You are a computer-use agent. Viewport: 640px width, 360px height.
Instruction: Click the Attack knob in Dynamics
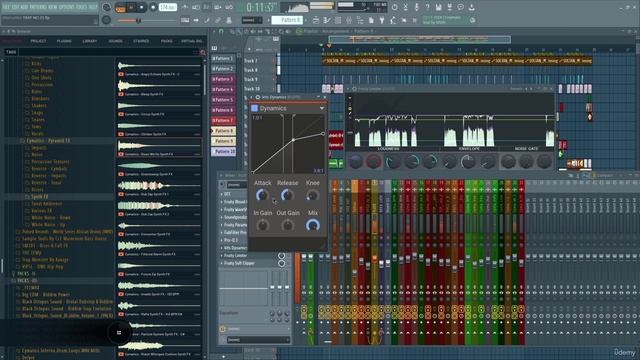point(262,195)
